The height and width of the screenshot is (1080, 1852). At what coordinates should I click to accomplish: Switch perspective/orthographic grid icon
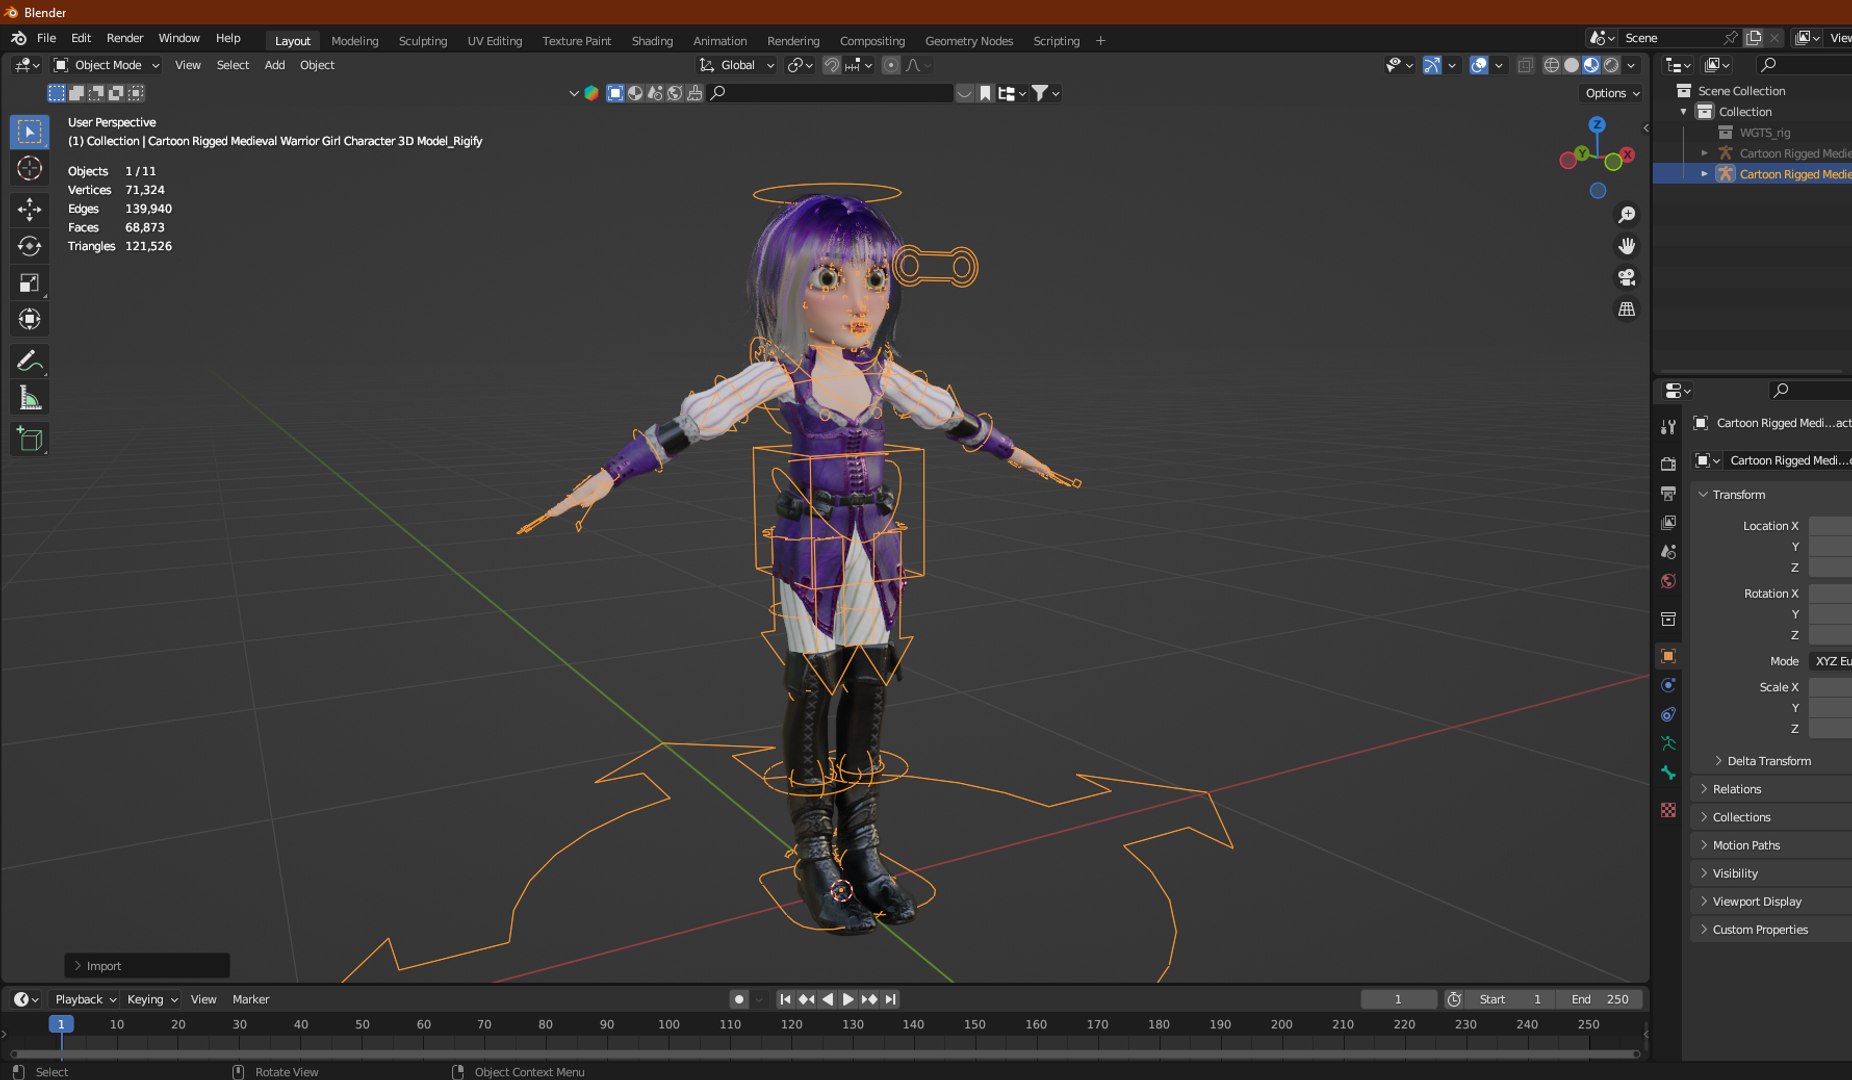[x=1627, y=309]
